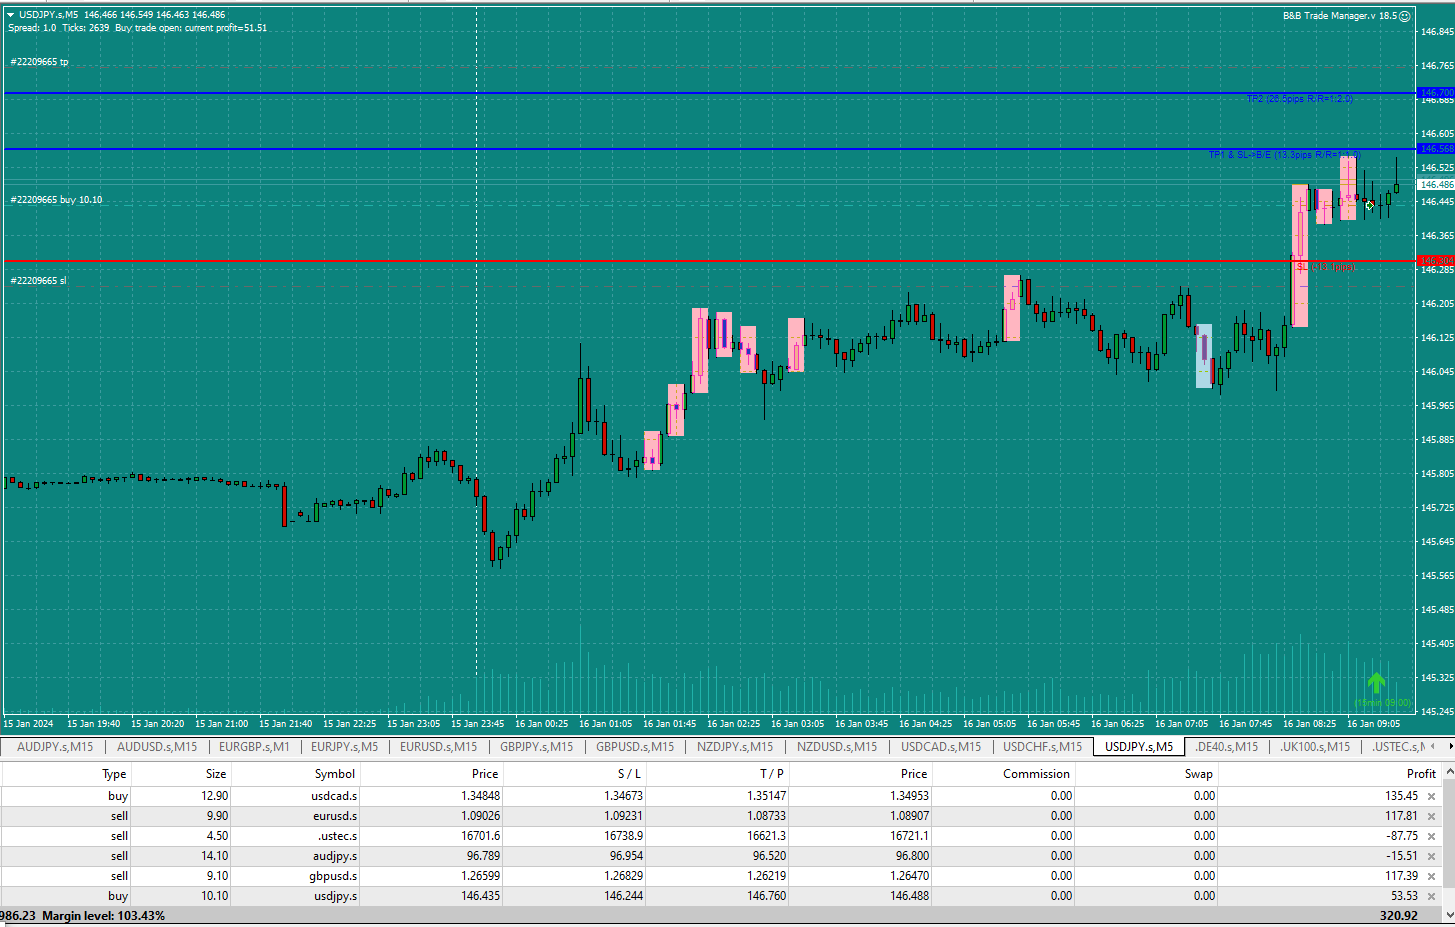Click the TP2 (26.5pips R/R=1:2.0) label

pos(1299,100)
